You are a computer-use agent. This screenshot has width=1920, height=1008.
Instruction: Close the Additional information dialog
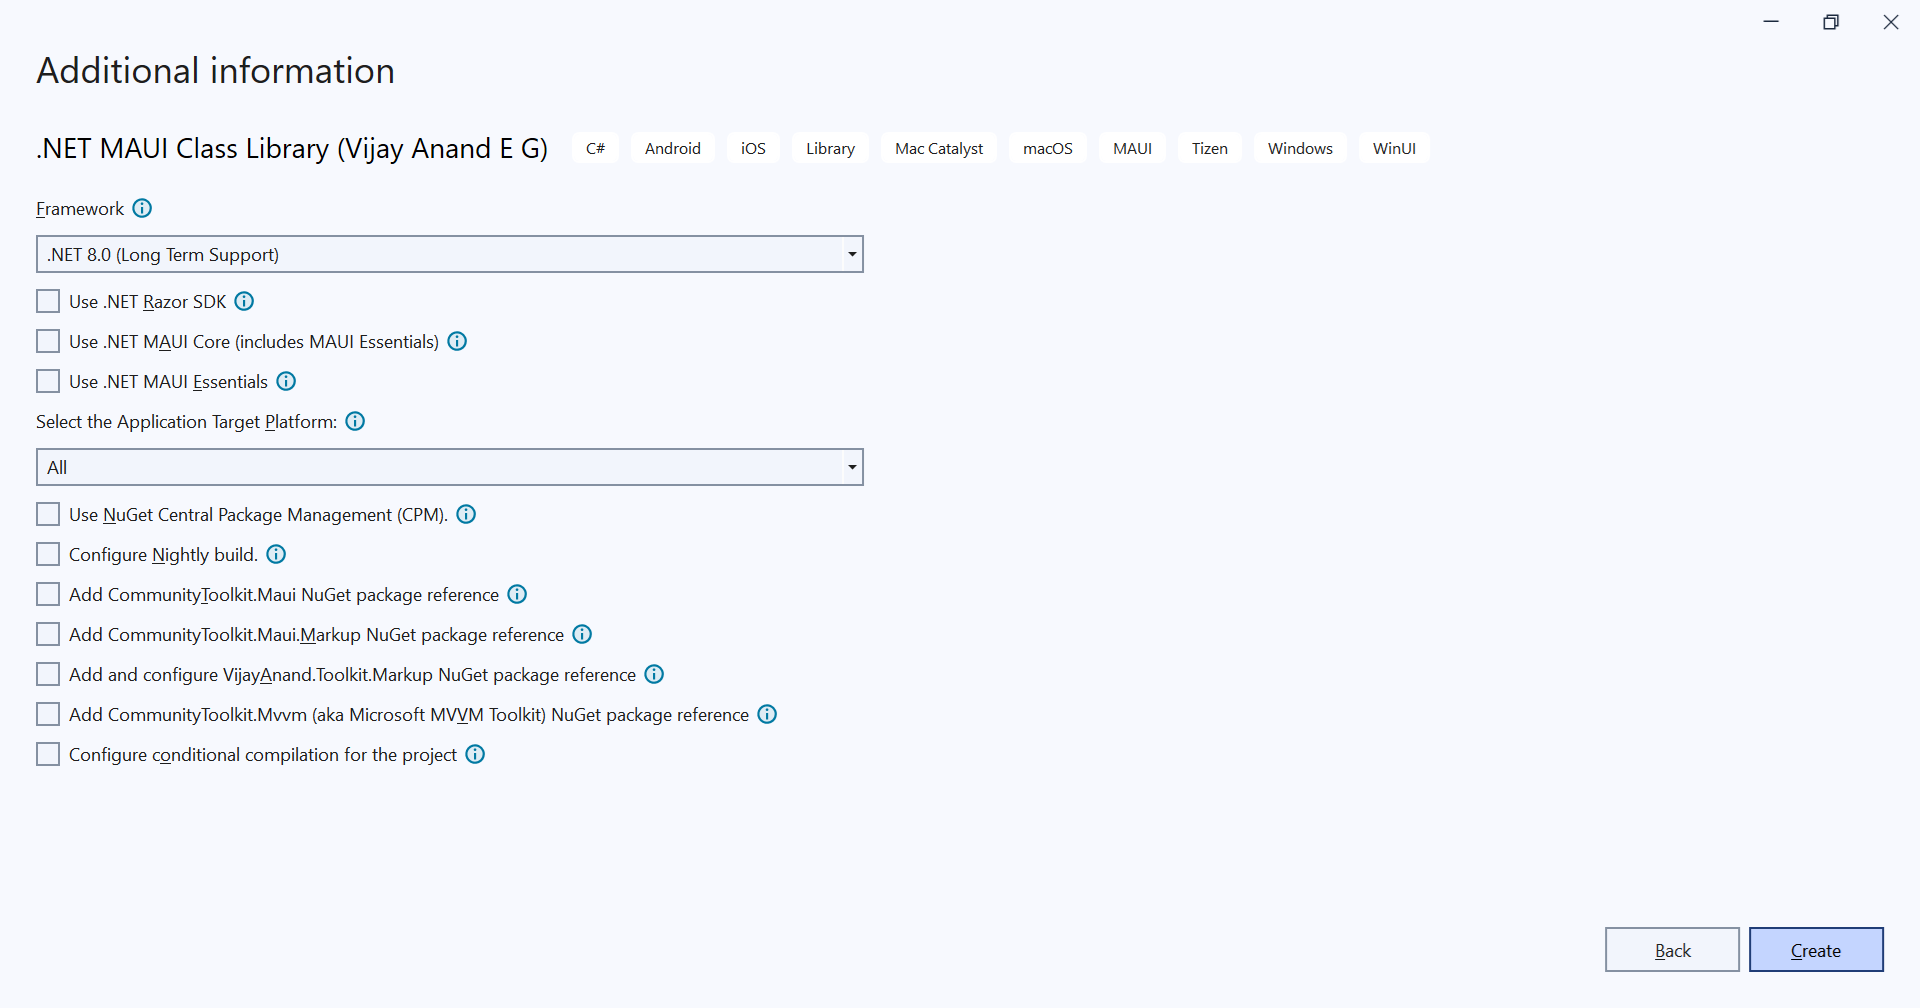pyautogui.click(x=1891, y=22)
